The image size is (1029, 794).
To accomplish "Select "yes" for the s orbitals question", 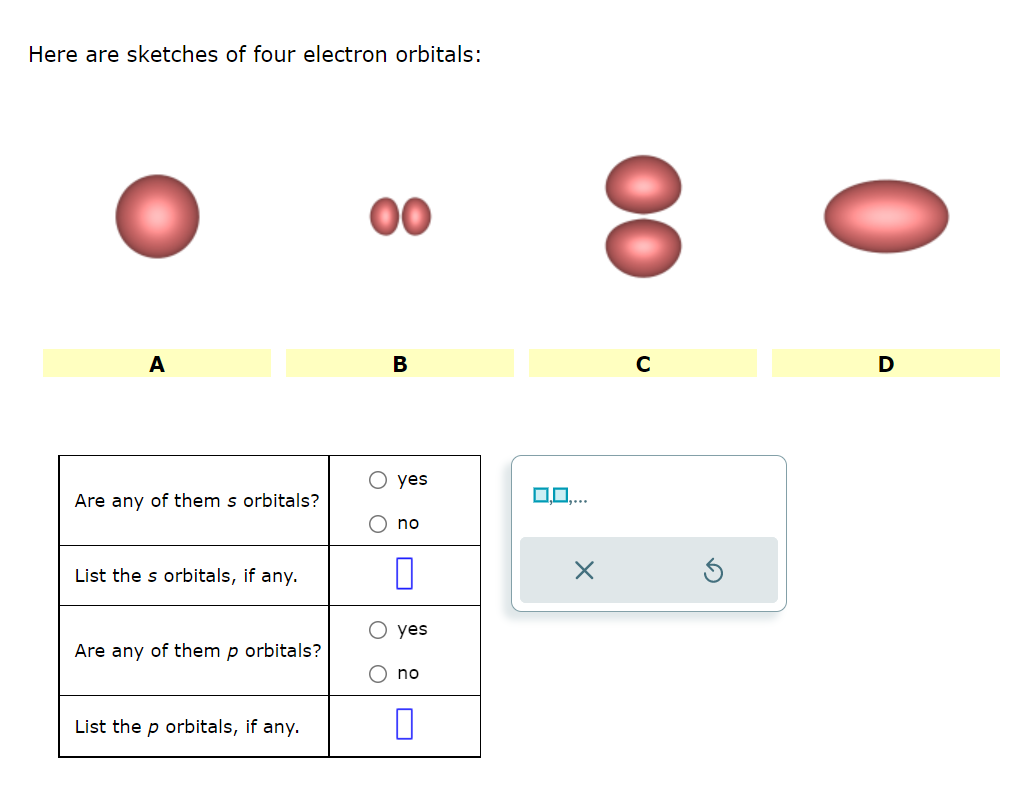I will click(378, 479).
